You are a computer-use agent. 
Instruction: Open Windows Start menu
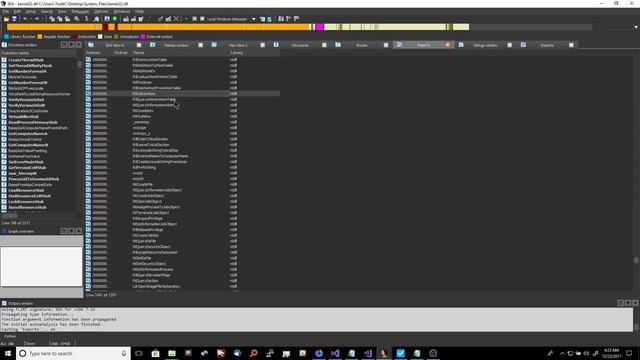[8, 353]
